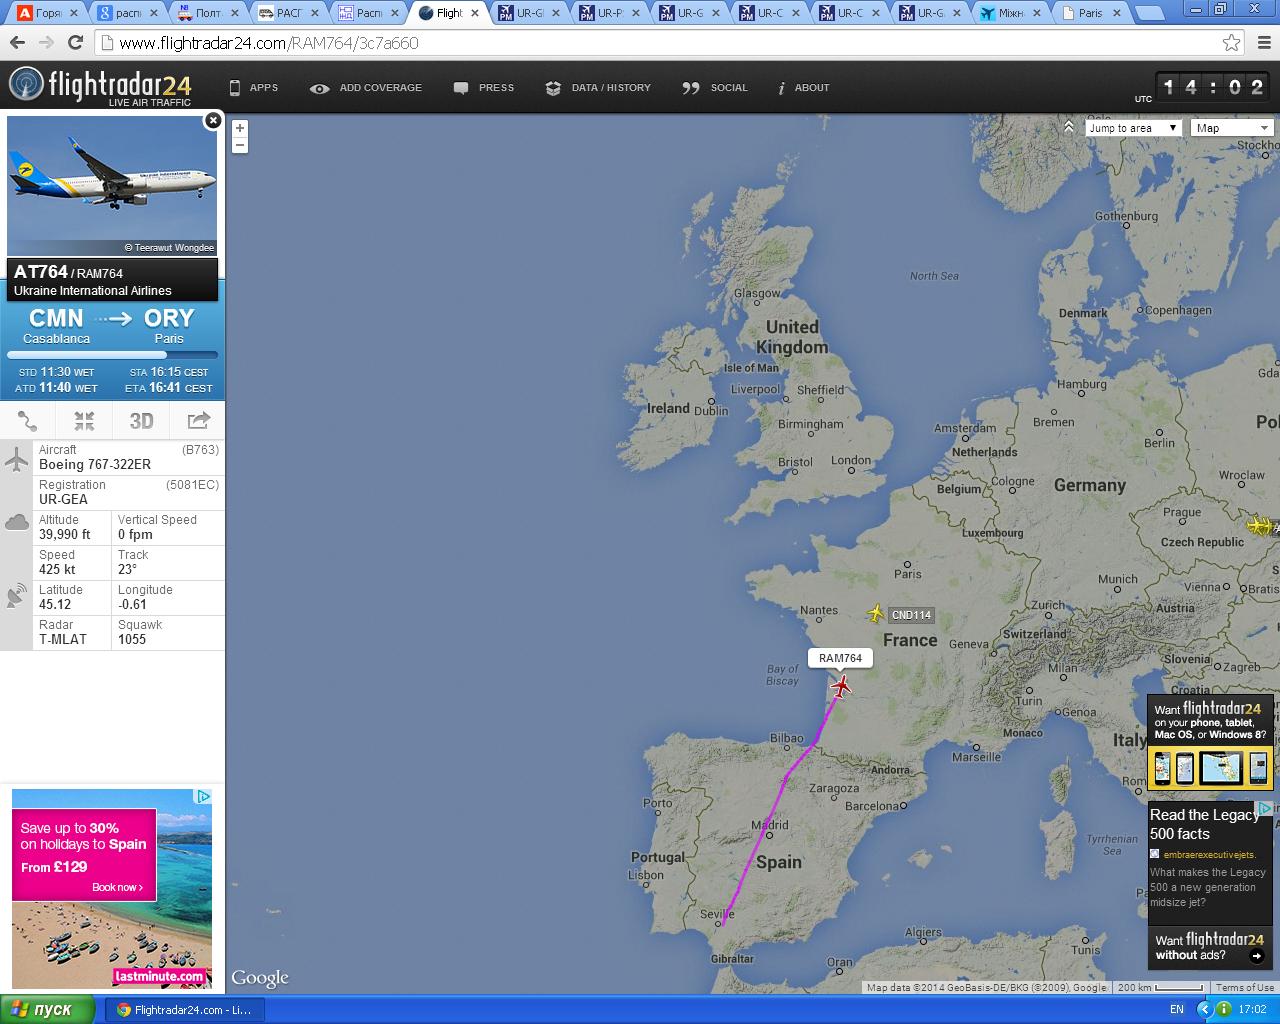Viewport: 1280px width, 1024px height.
Task: Open the Jump to area dropdown
Action: (1133, 128)
